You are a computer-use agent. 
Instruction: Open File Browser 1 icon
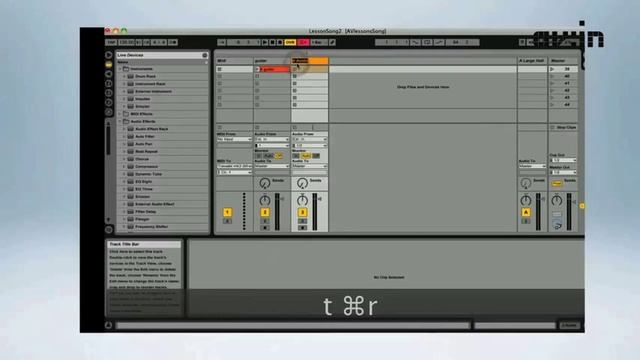click(x=109, y=83)
